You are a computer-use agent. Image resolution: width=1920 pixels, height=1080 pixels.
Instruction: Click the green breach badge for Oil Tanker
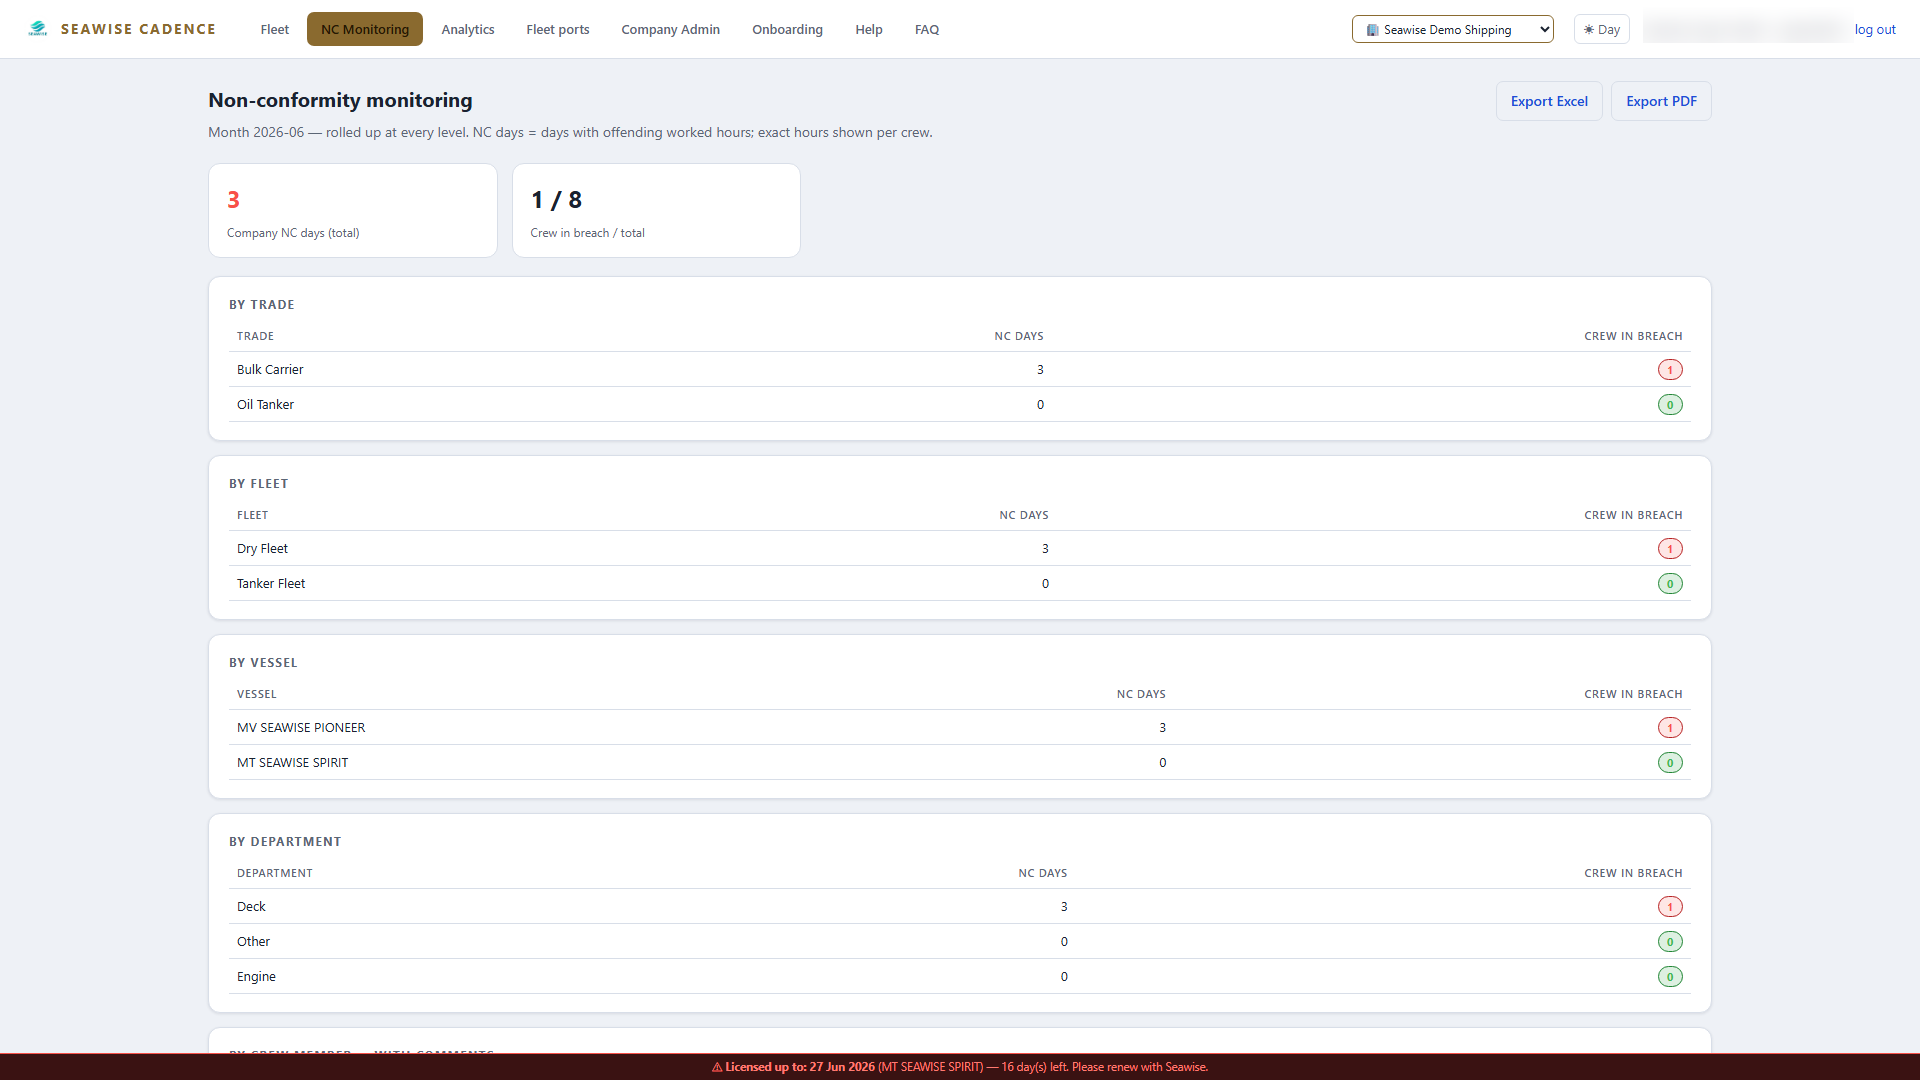coord(1669,404)
